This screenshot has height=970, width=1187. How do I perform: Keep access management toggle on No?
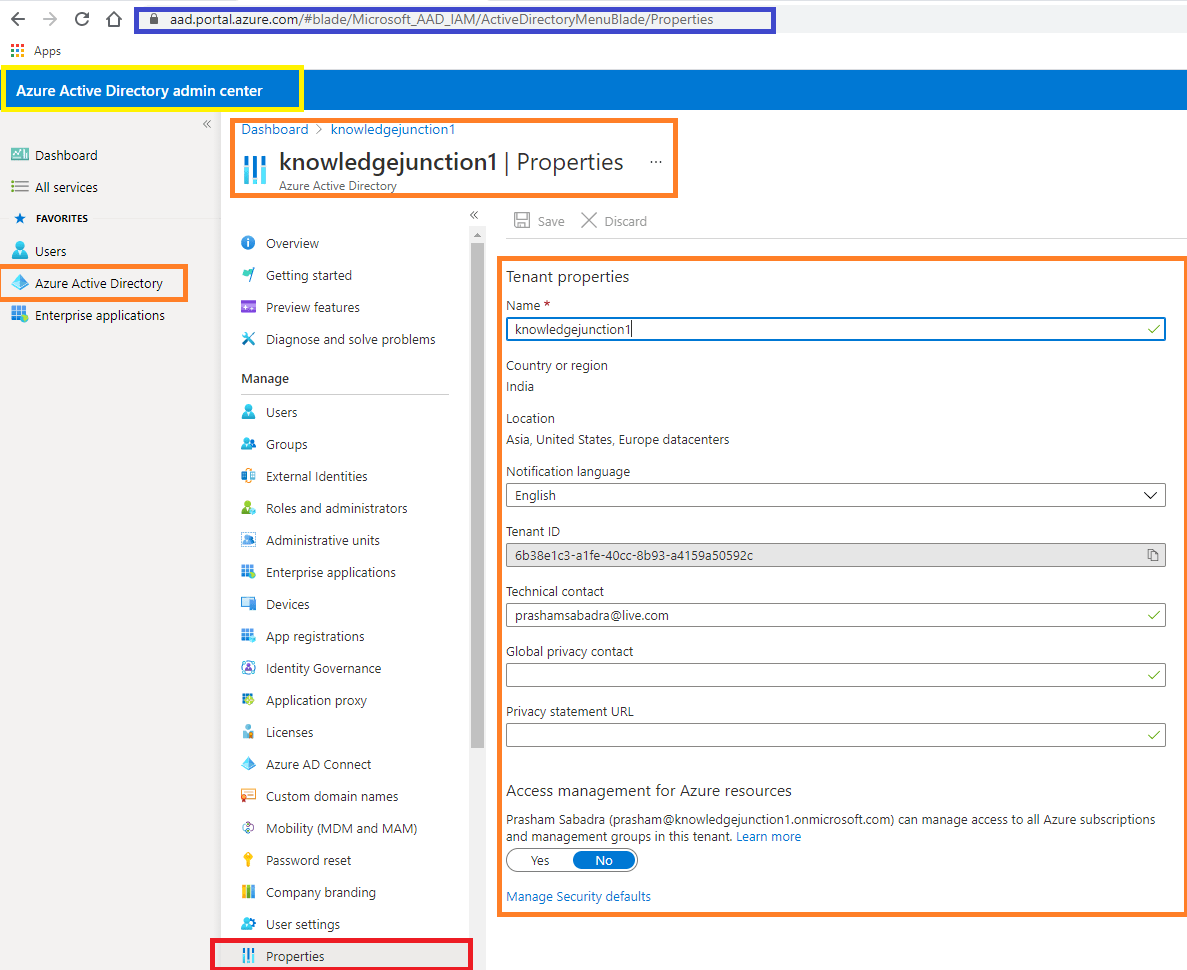(x=602, y=860)
